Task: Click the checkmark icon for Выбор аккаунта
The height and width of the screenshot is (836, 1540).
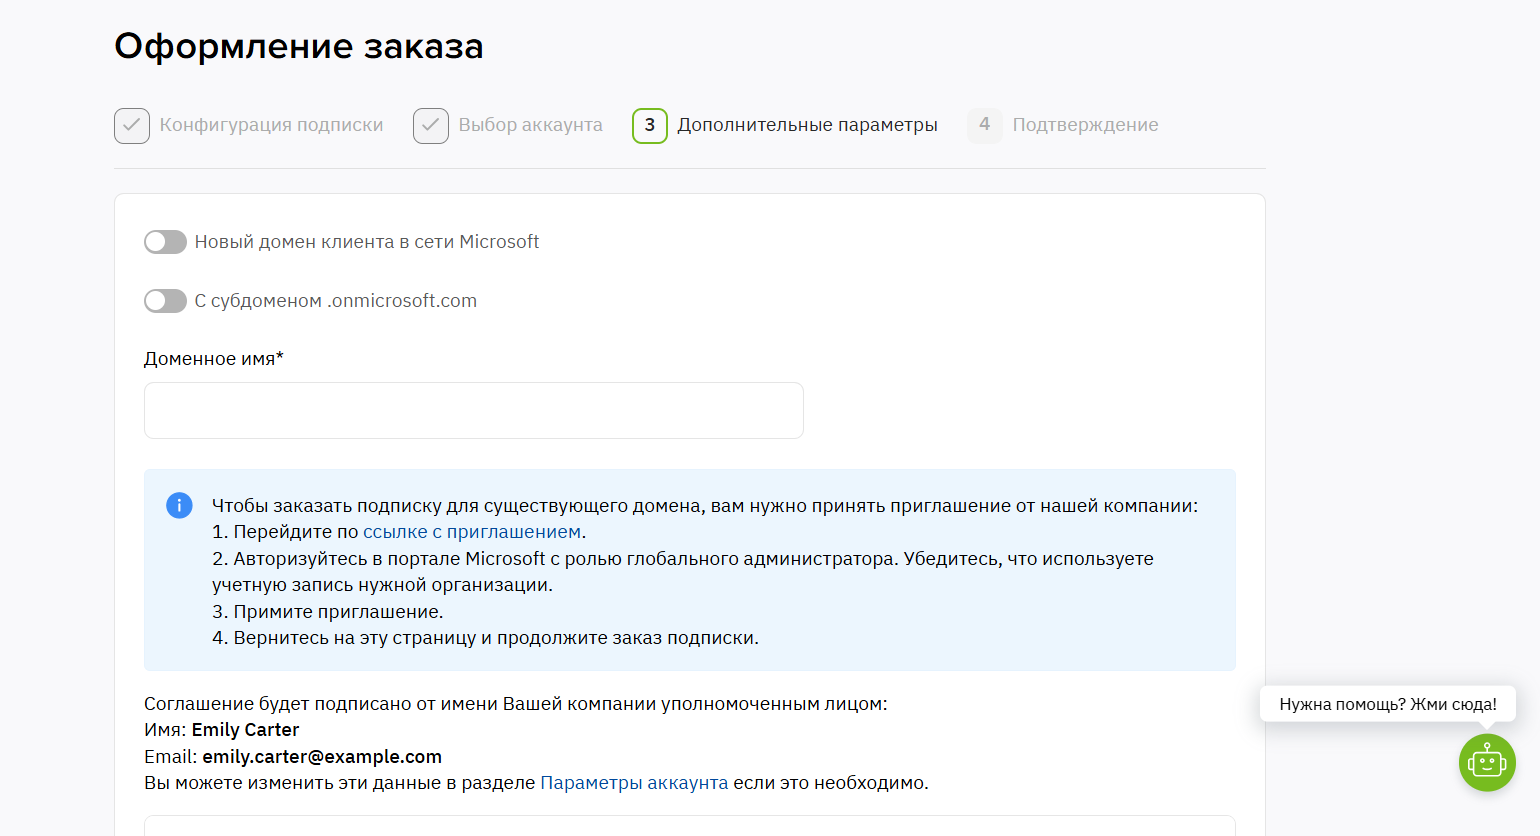Action: pyautogui.click(x=431, y=126)
